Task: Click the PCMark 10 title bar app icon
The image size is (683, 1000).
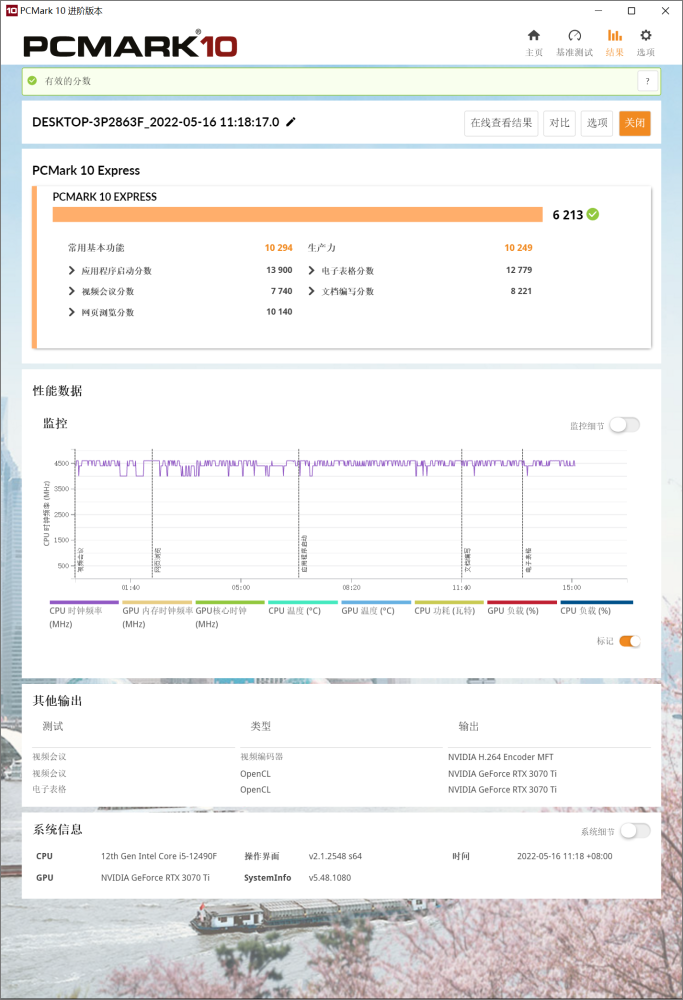Action: click(x=11, y=11)
